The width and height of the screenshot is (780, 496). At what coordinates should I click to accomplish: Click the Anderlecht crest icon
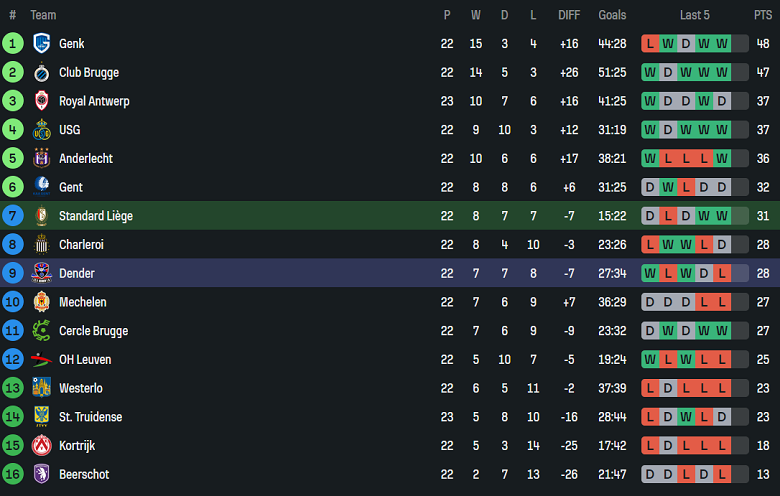click(x=41, y=158)
